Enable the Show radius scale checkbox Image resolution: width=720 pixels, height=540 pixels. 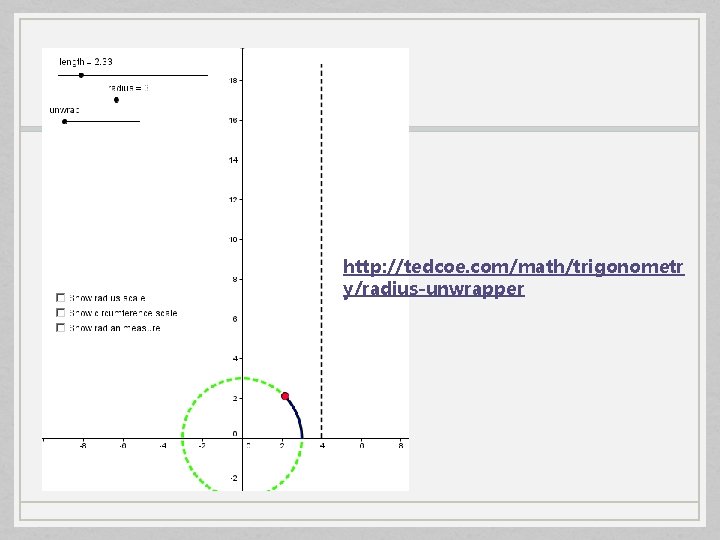click(x=60, y=298)
